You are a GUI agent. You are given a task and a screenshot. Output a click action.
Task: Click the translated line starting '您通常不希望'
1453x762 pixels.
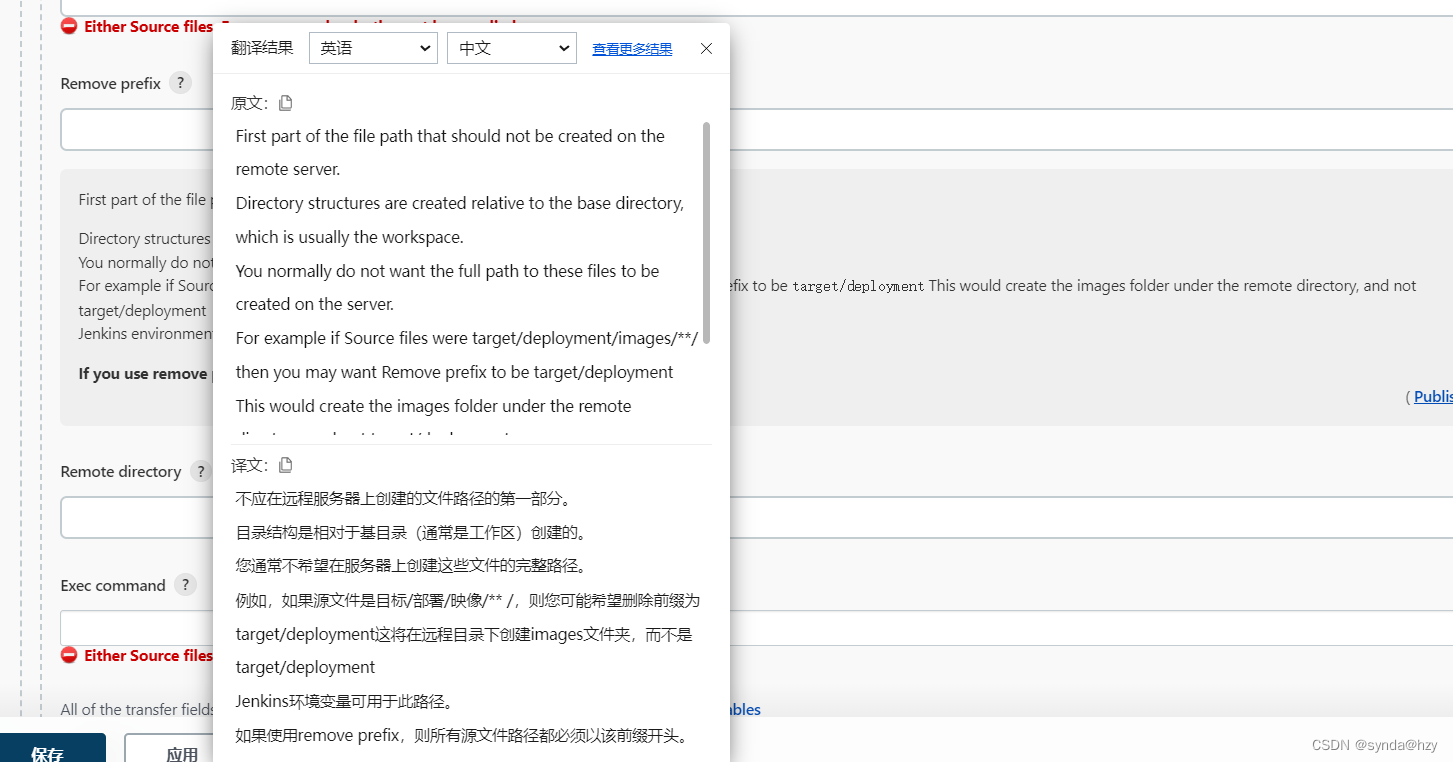click(x=411, y=566)
